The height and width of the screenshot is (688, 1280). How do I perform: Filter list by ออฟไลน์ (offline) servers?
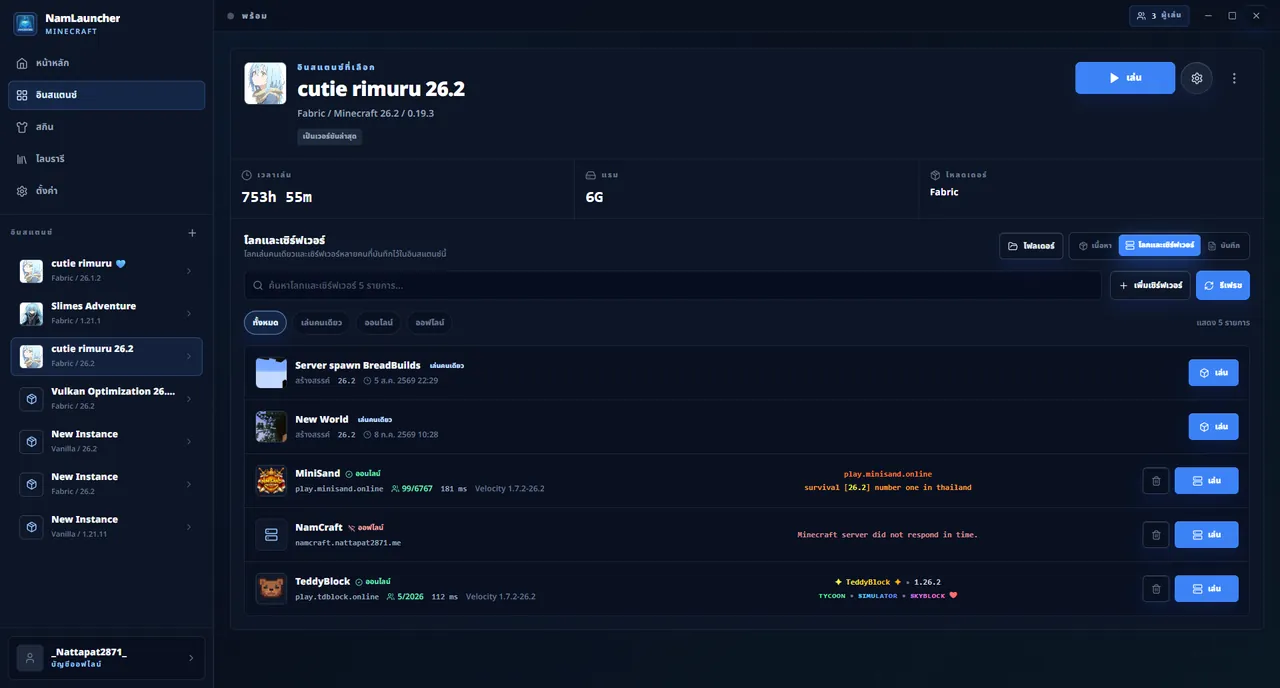click(430, 323)
